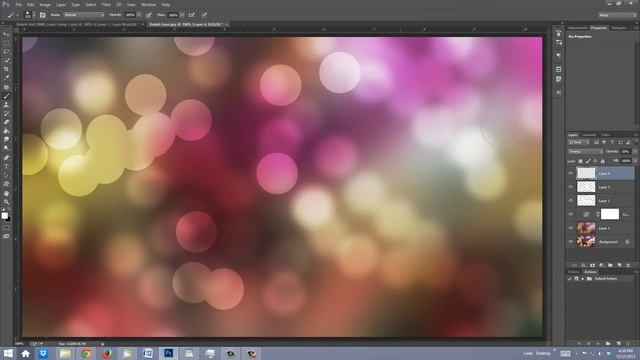Open the layer Opacity slider arrow
Viewport: 640px width, 360px height.
634,151
